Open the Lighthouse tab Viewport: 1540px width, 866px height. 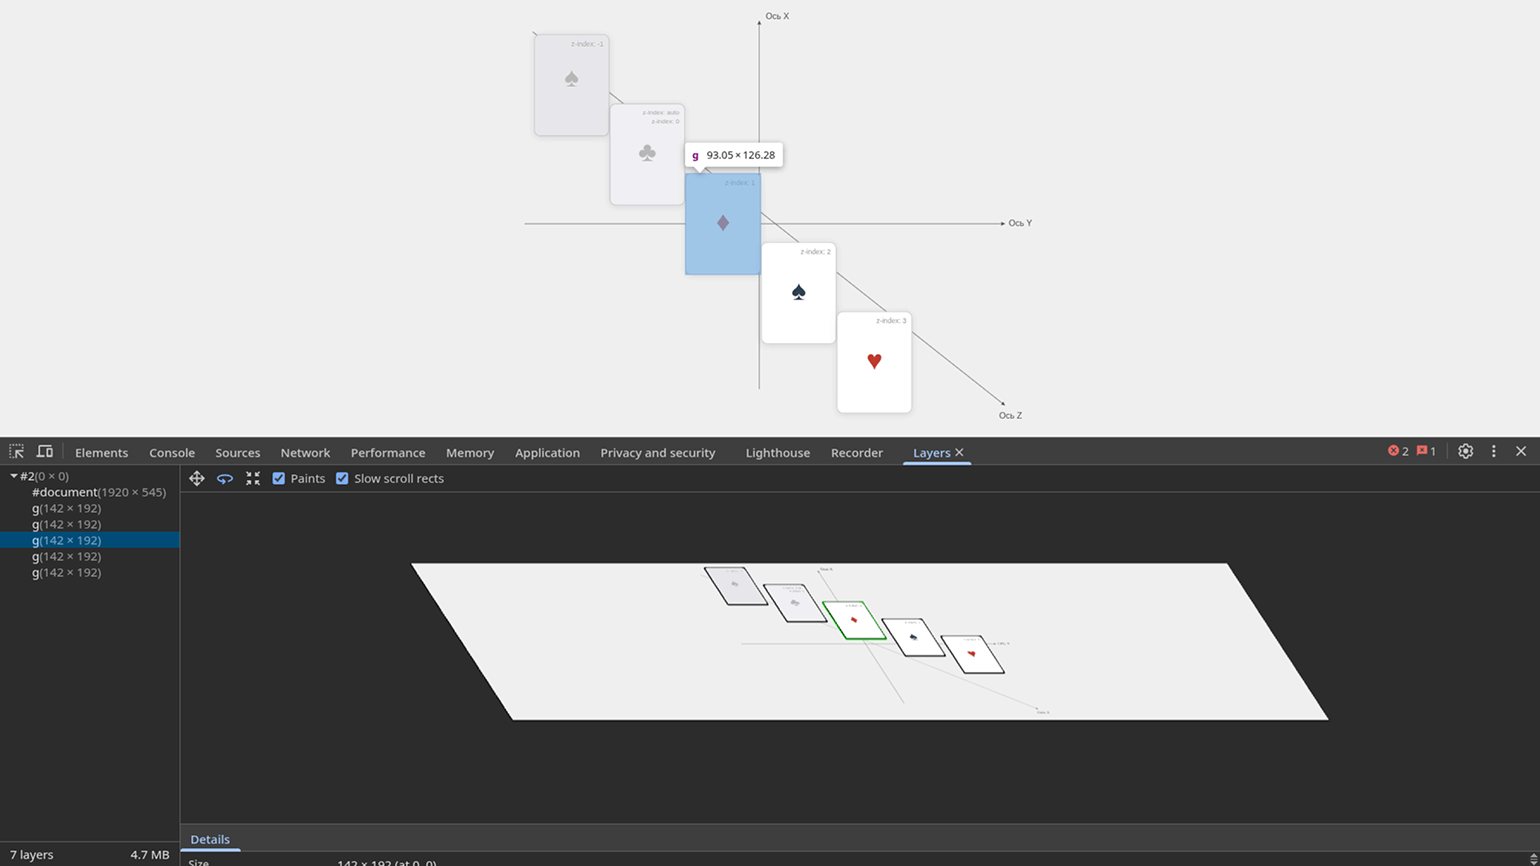tap(777, 453)
